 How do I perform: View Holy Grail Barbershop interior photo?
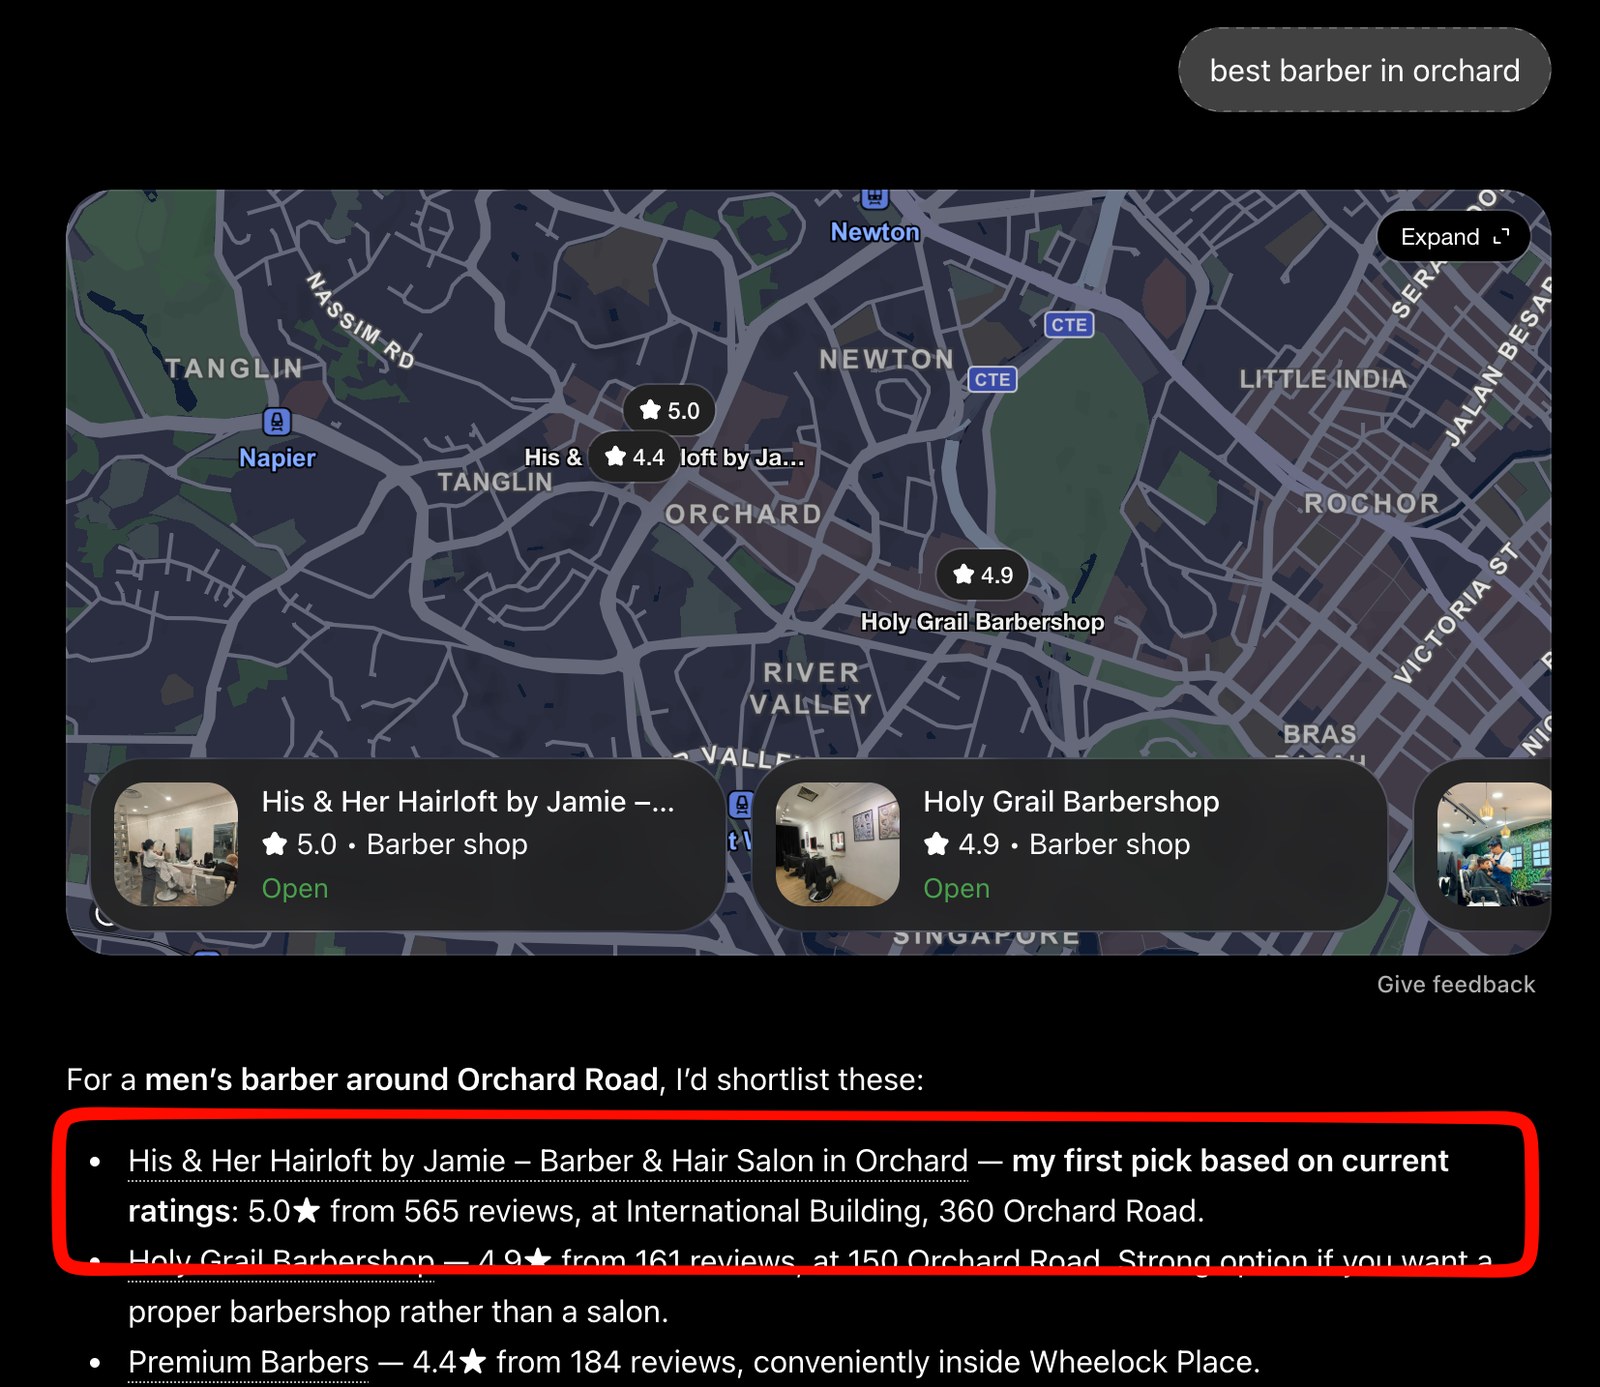click(838, 845)
